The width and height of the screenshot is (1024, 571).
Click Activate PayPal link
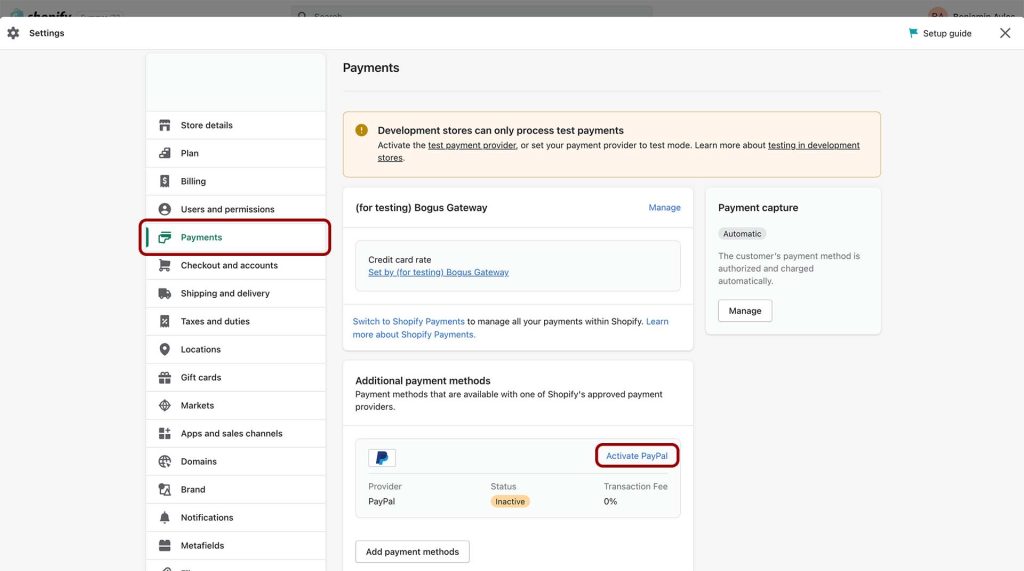637,456
